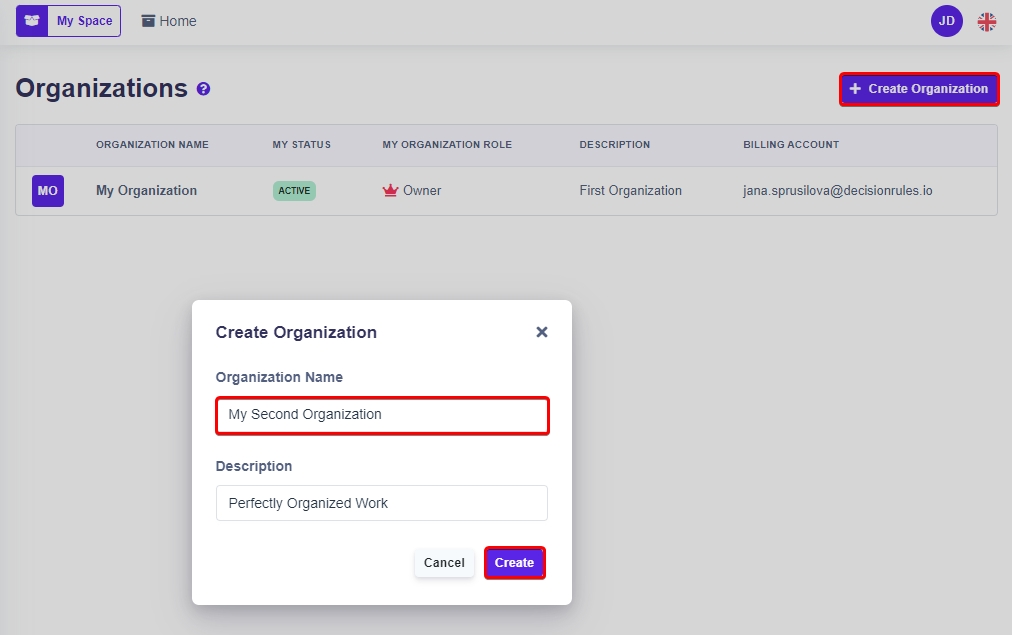Open My Organization row name

(x=146, y=191)
